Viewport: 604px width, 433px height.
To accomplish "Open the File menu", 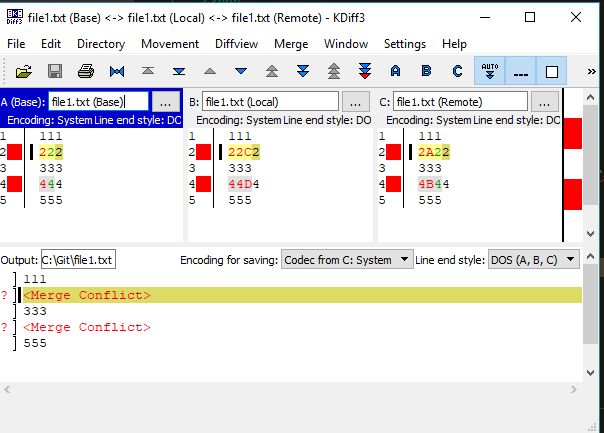I will (x=16, y=44).
